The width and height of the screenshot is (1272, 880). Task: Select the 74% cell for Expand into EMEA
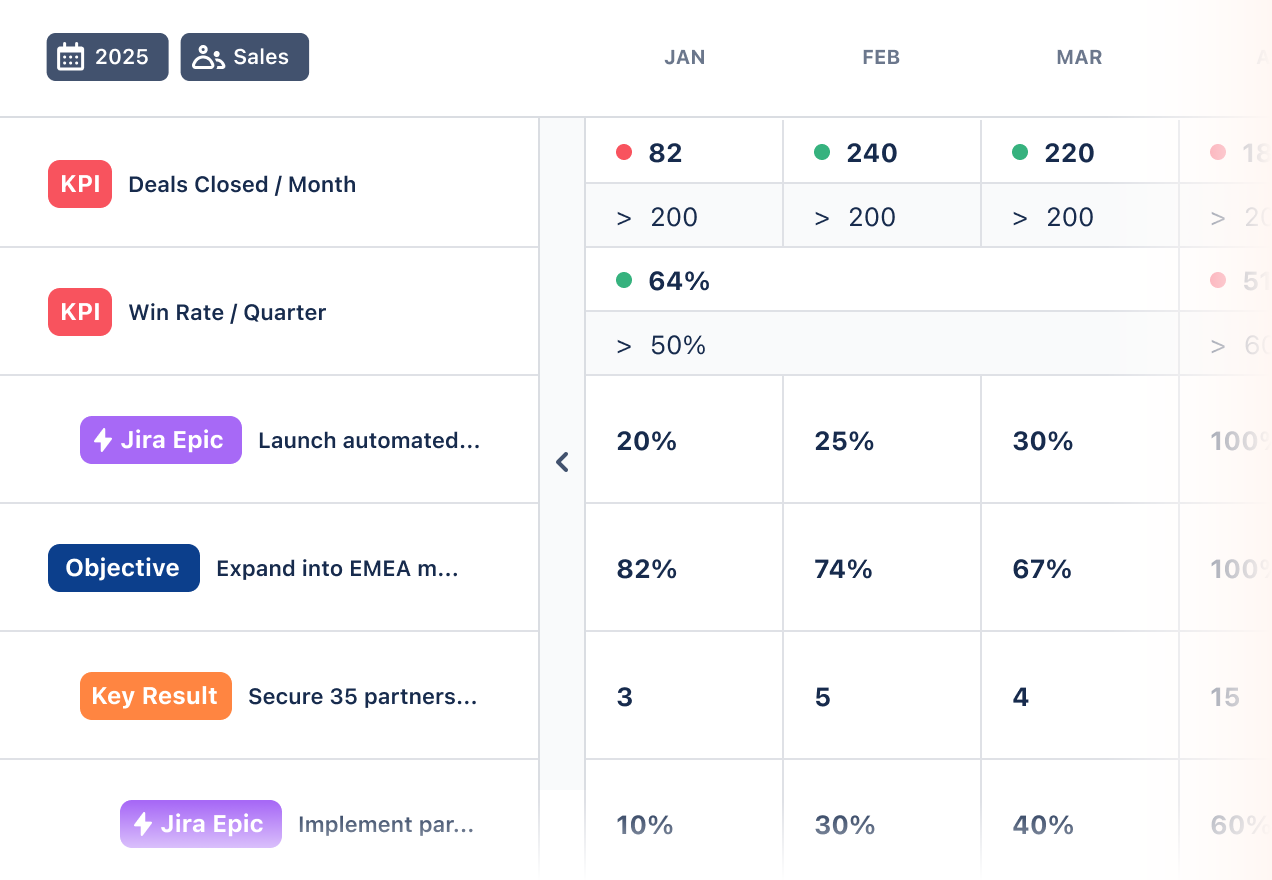point(882,568)
